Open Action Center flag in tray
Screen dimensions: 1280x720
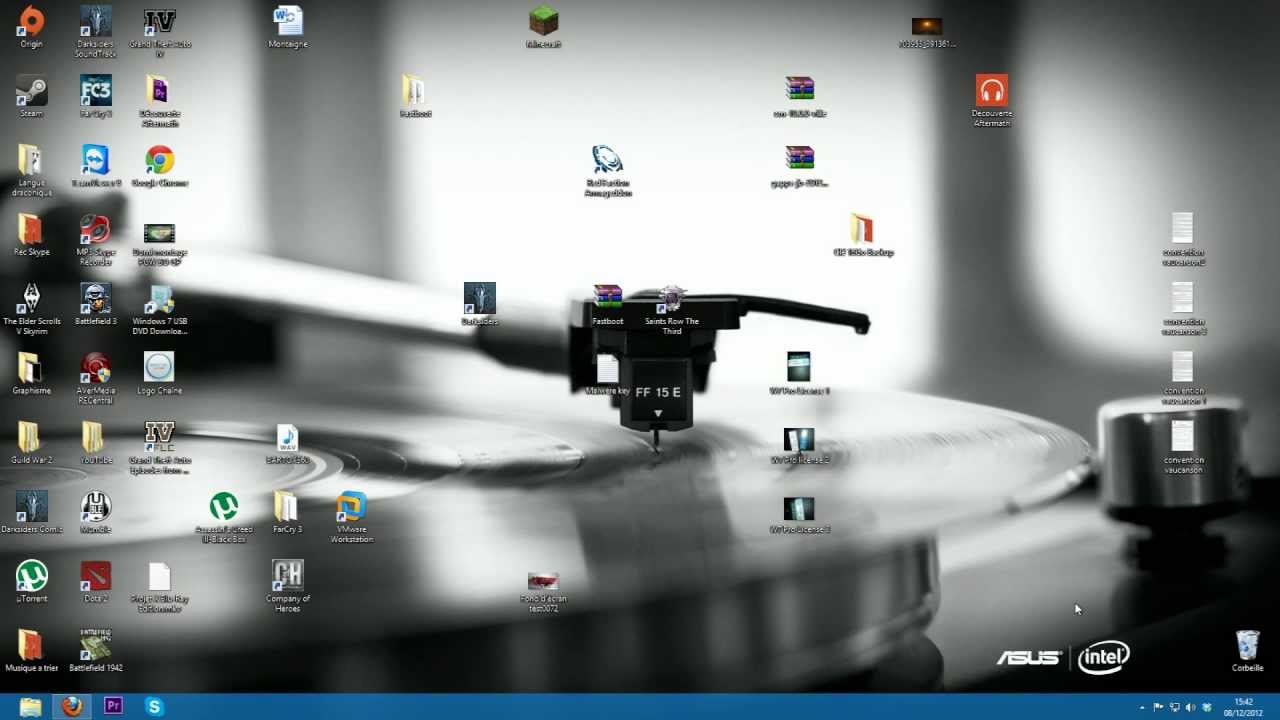[1159, 707]
